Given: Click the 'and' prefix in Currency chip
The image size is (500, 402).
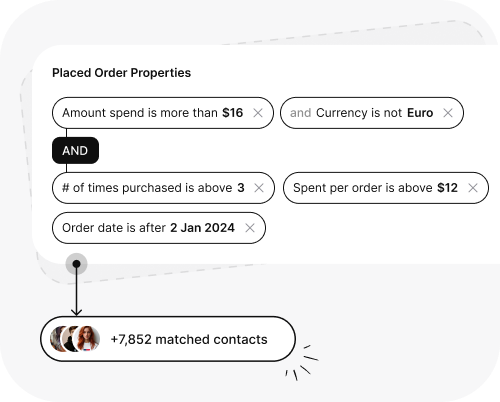Looking at the screenshot, I should coord(300,113).
